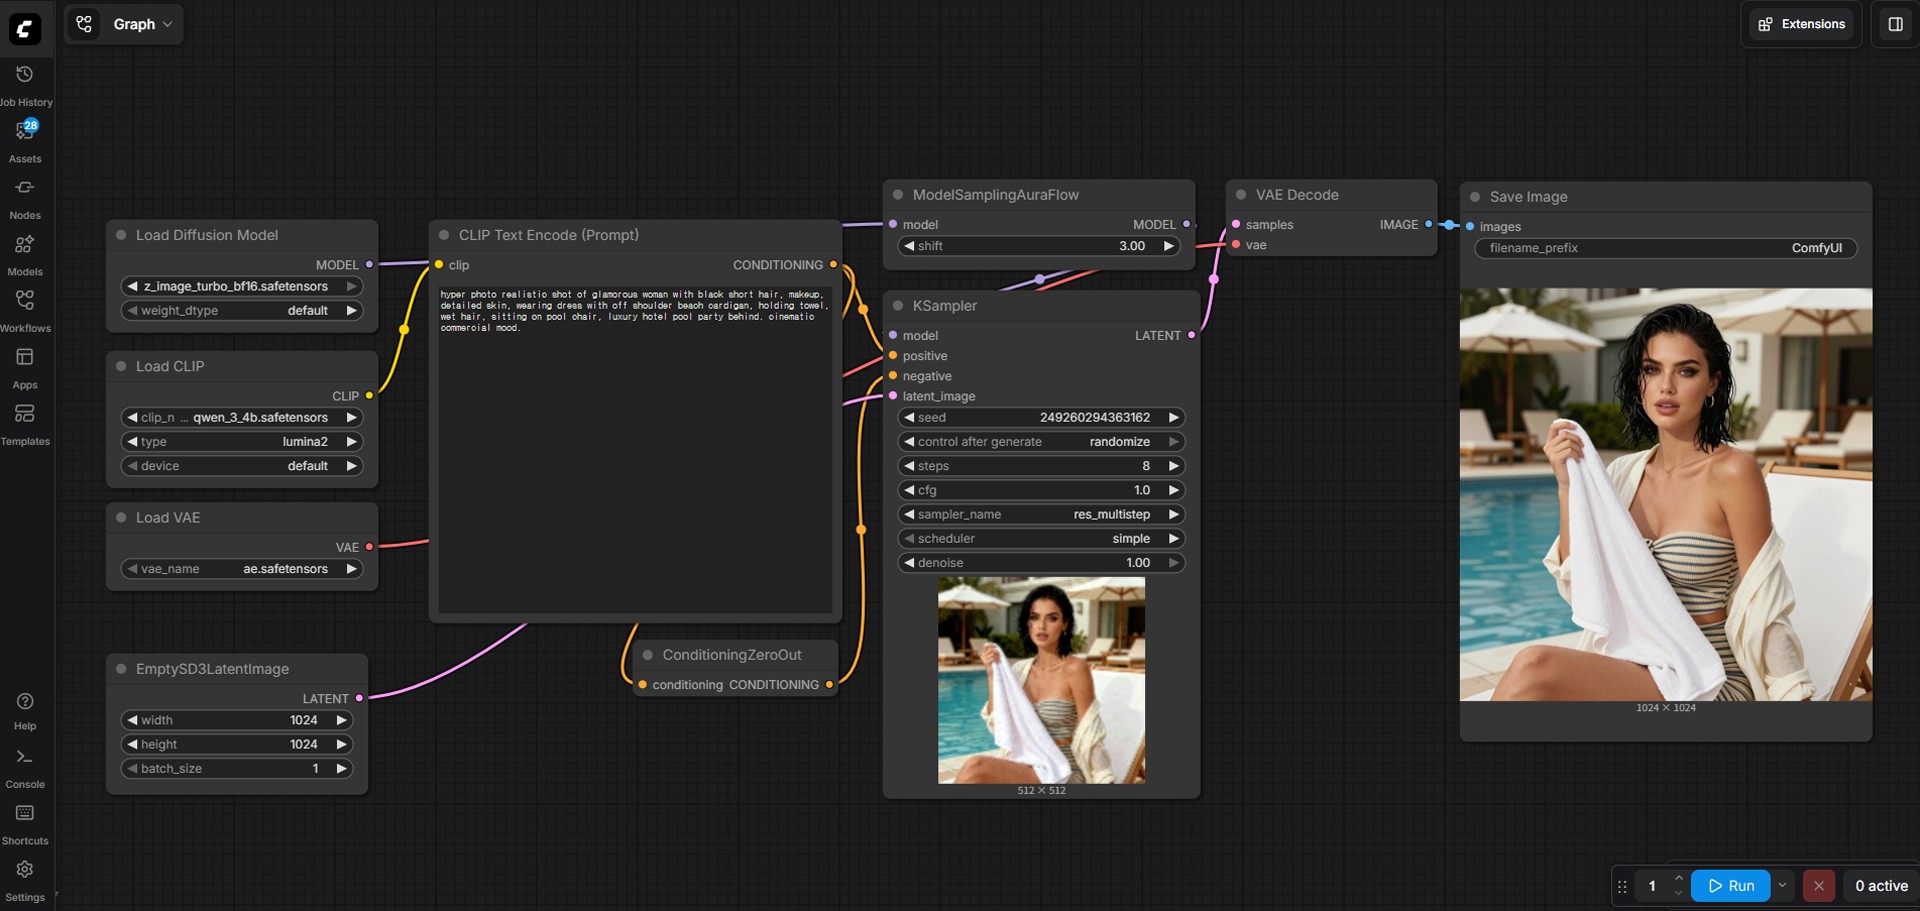Collapse the Load CLIP node via its dot
The image size is (1920, 911).
point(121,367)
